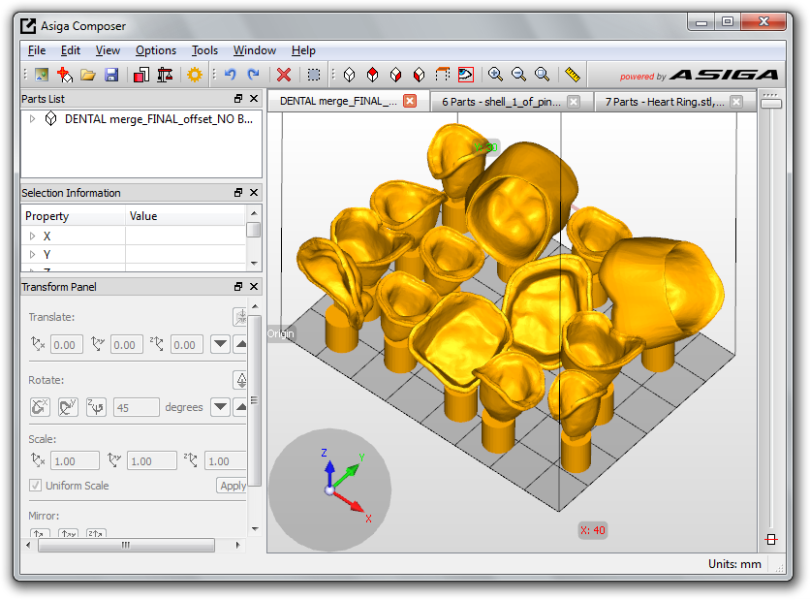This screenshot has width=810, height=600.
Task: Click the support generation icon in toolbar
Action: (165, 75)
